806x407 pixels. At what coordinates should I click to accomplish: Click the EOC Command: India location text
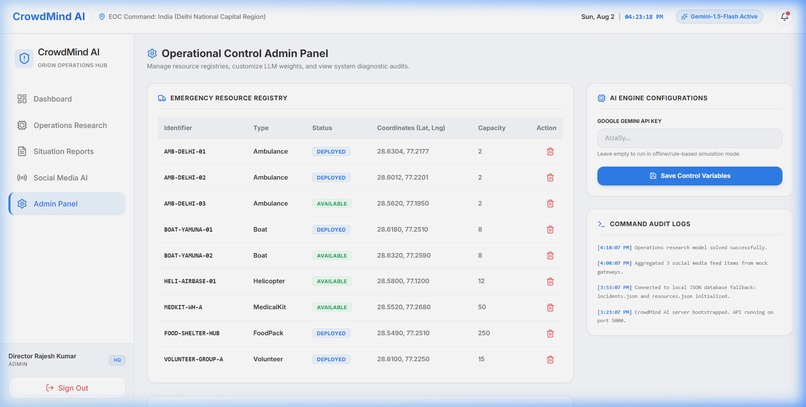[187, 16]
